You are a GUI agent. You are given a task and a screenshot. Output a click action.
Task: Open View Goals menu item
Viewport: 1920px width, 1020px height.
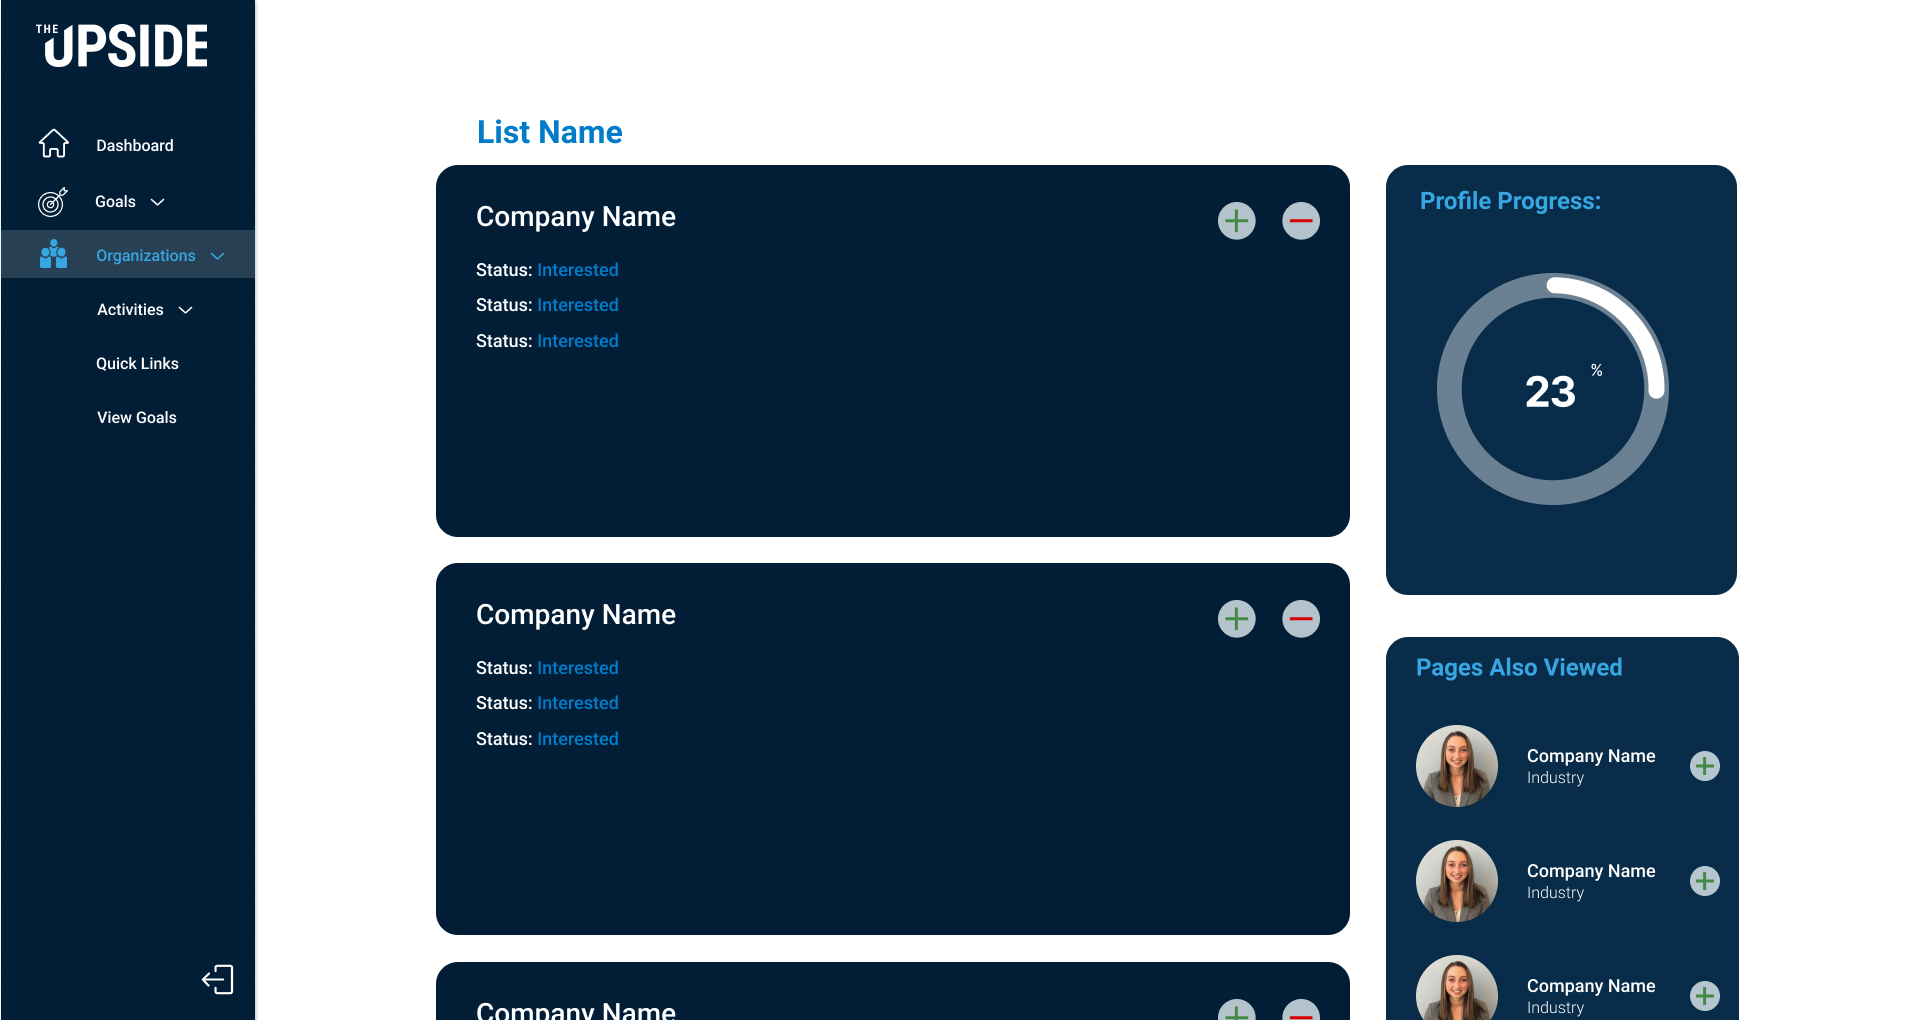pos(137,418)
